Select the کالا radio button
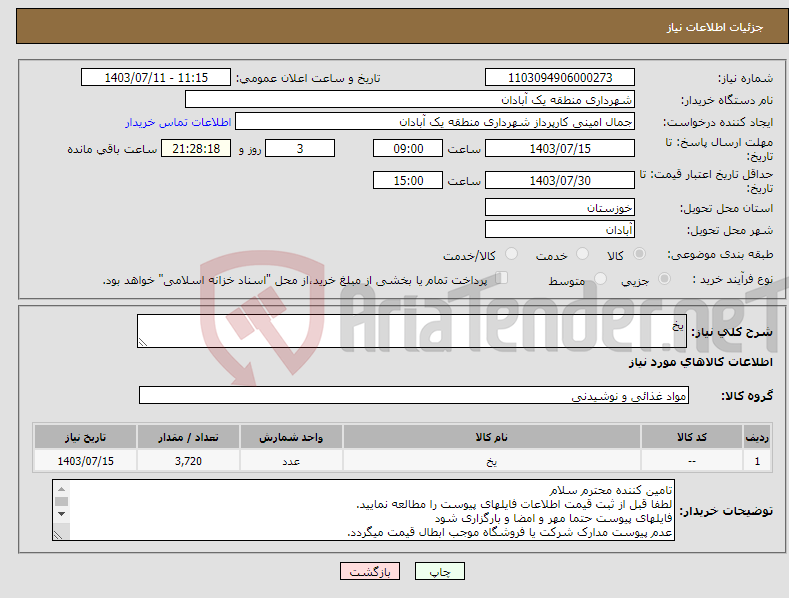Image resolution: width=789 pixels, height=598 pixels. click(x=639, y=254)
